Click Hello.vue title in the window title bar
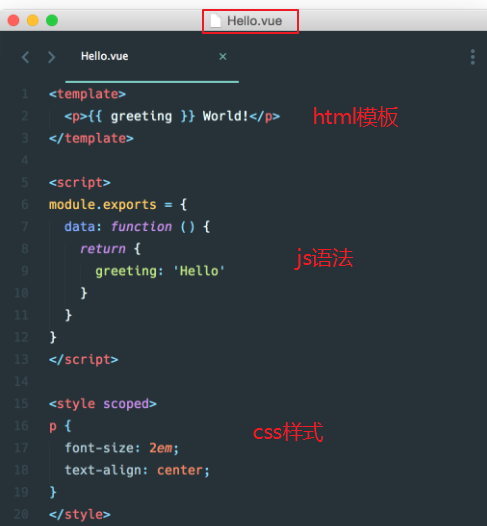Screen dimensions: 487x526 point(255,21)
